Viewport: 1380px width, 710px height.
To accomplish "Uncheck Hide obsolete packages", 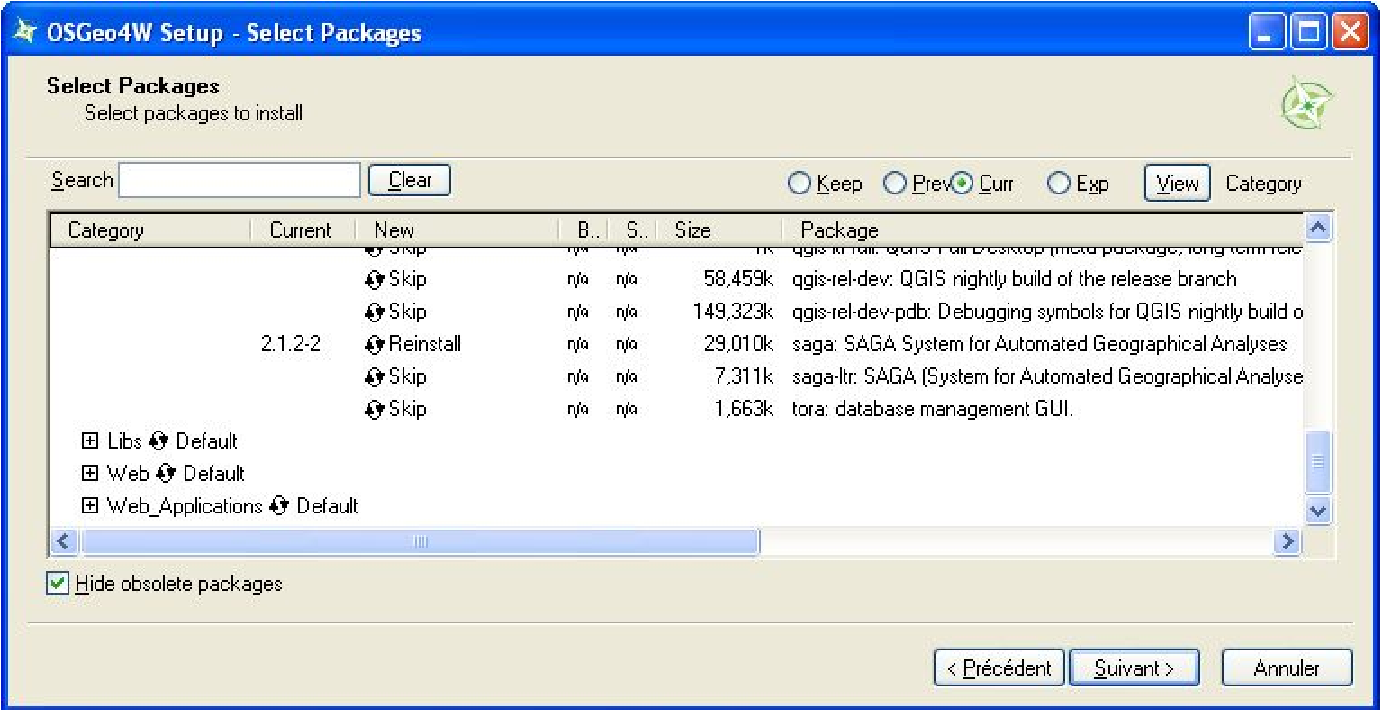I will pyautogui.click(x=58, y=584).
